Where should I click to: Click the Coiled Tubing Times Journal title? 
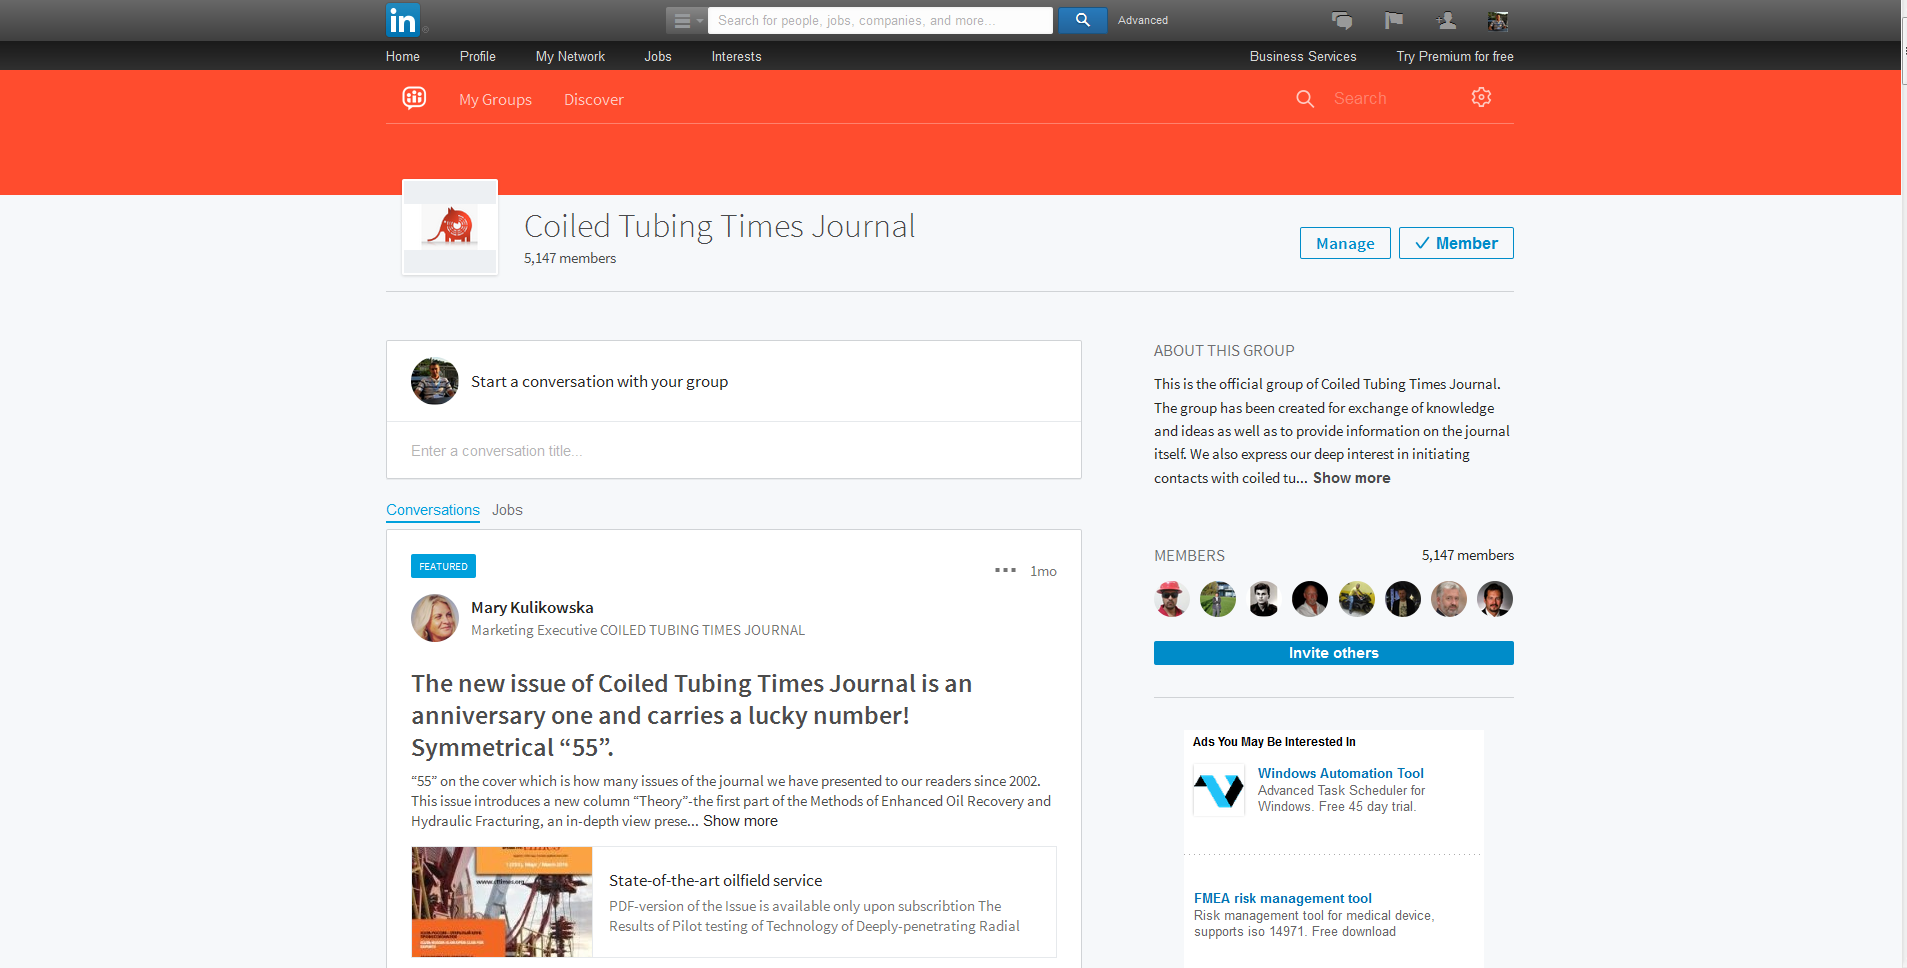pyautogui.click(x=719, y=226)
